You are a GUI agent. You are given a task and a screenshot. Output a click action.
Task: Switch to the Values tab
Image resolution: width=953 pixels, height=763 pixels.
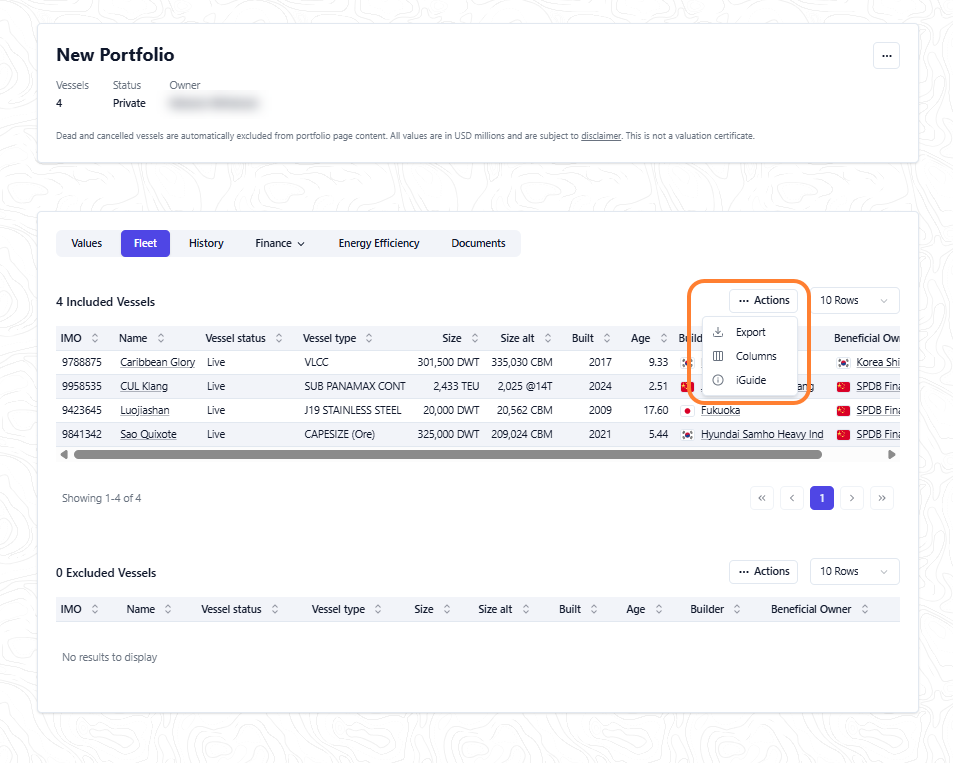pos(86,243)
